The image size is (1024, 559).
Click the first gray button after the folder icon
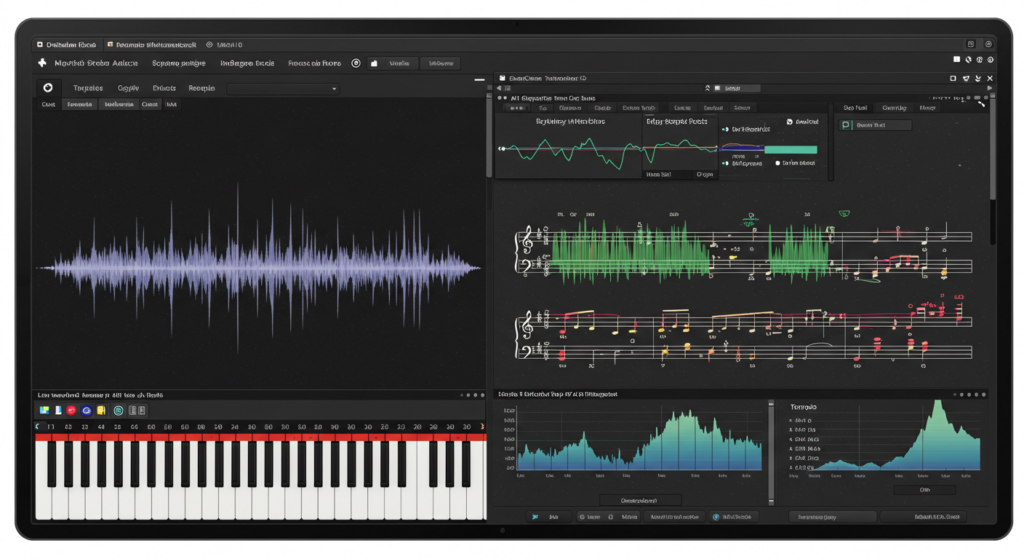(x=399, y=63)
